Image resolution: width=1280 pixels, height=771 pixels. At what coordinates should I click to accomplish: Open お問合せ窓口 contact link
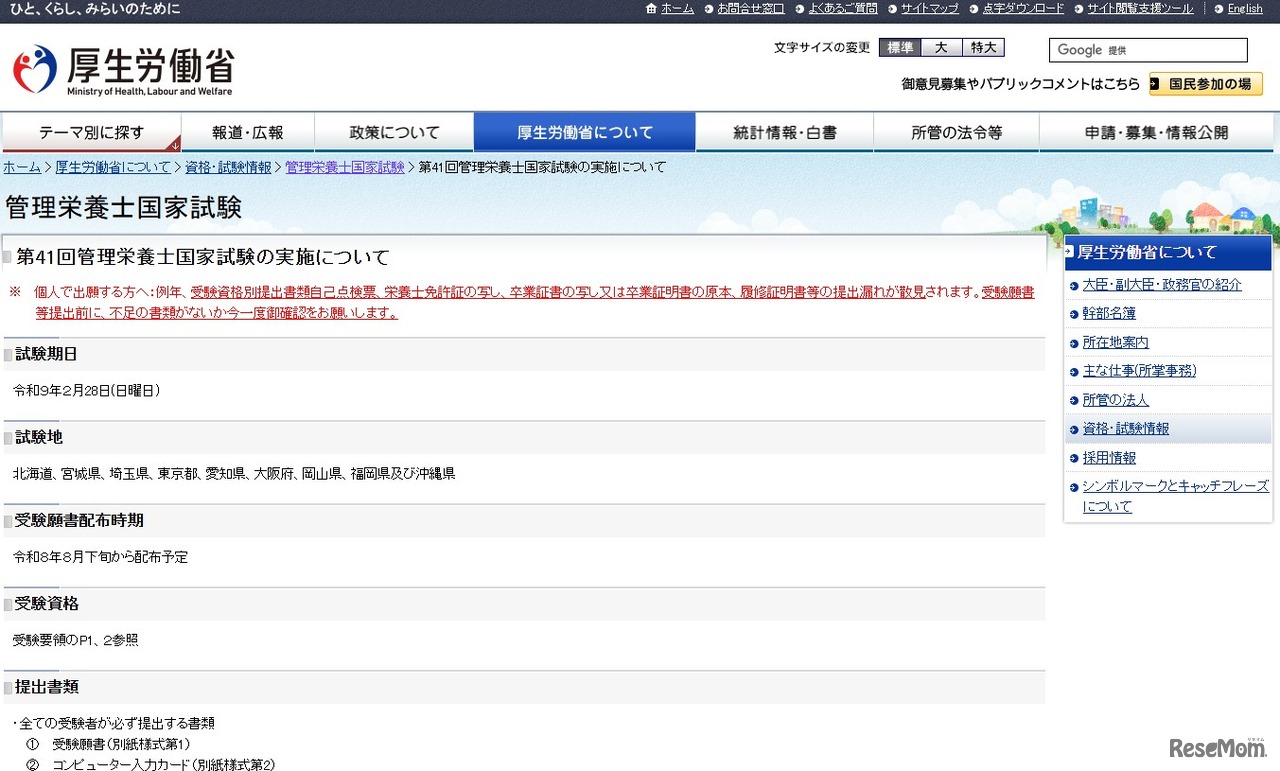[750, 9]
